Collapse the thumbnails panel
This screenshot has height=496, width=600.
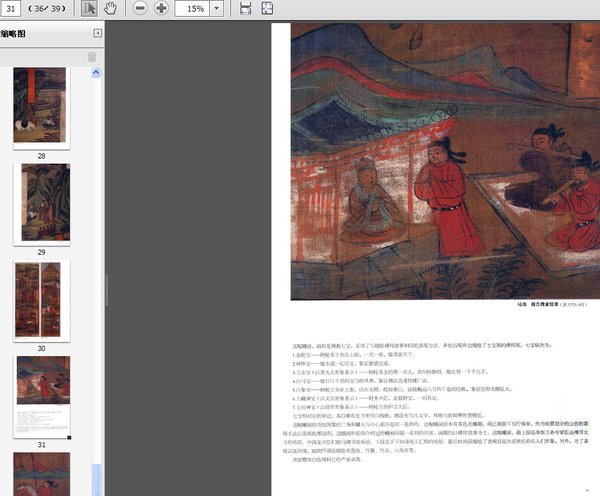(x=98, y=33)
